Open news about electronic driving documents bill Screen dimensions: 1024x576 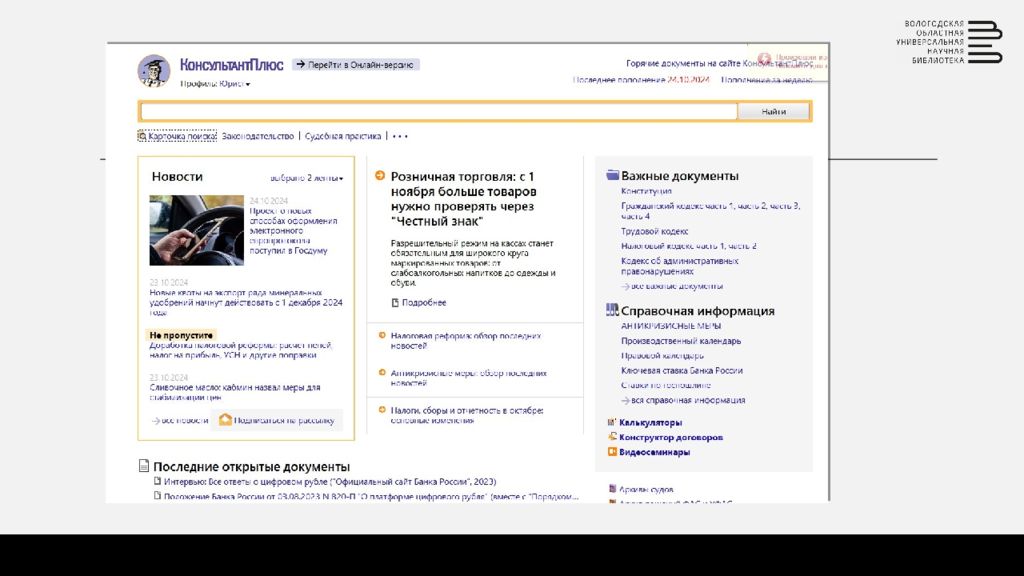tap(293, 231)
